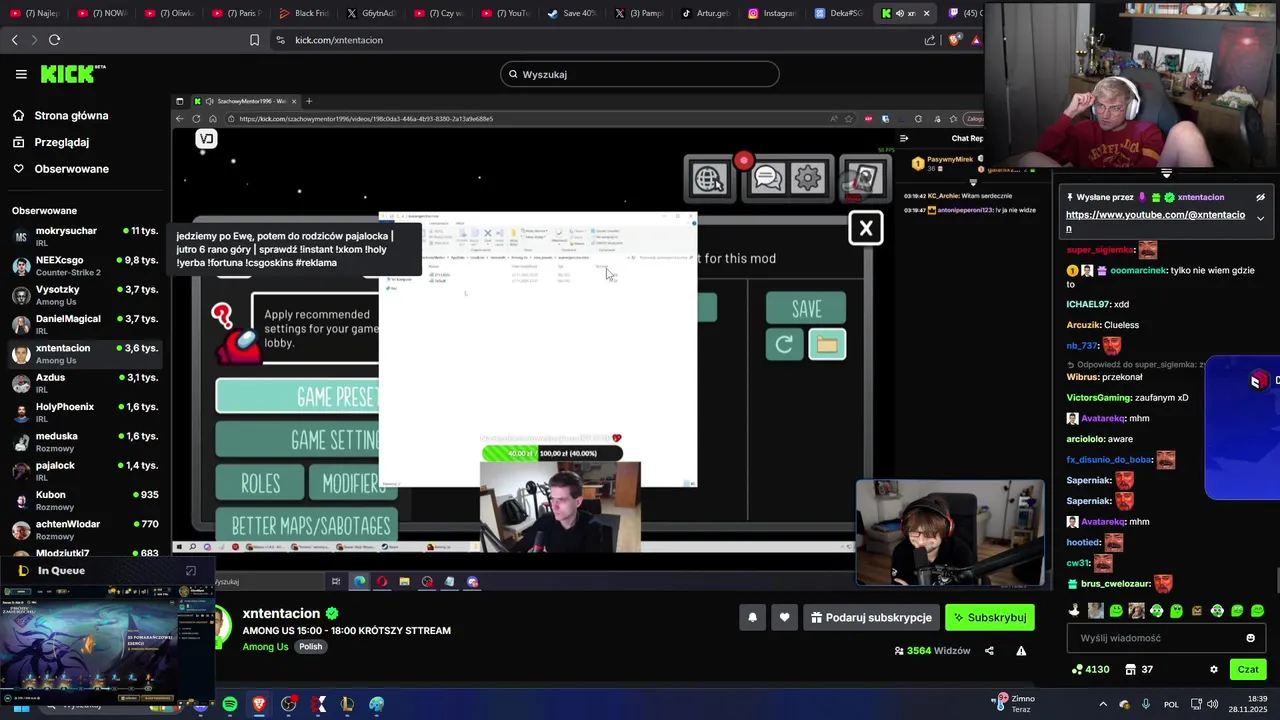Send message with Czat button
Screen dimensions: 1280x720
click(x=1248, y=670)
